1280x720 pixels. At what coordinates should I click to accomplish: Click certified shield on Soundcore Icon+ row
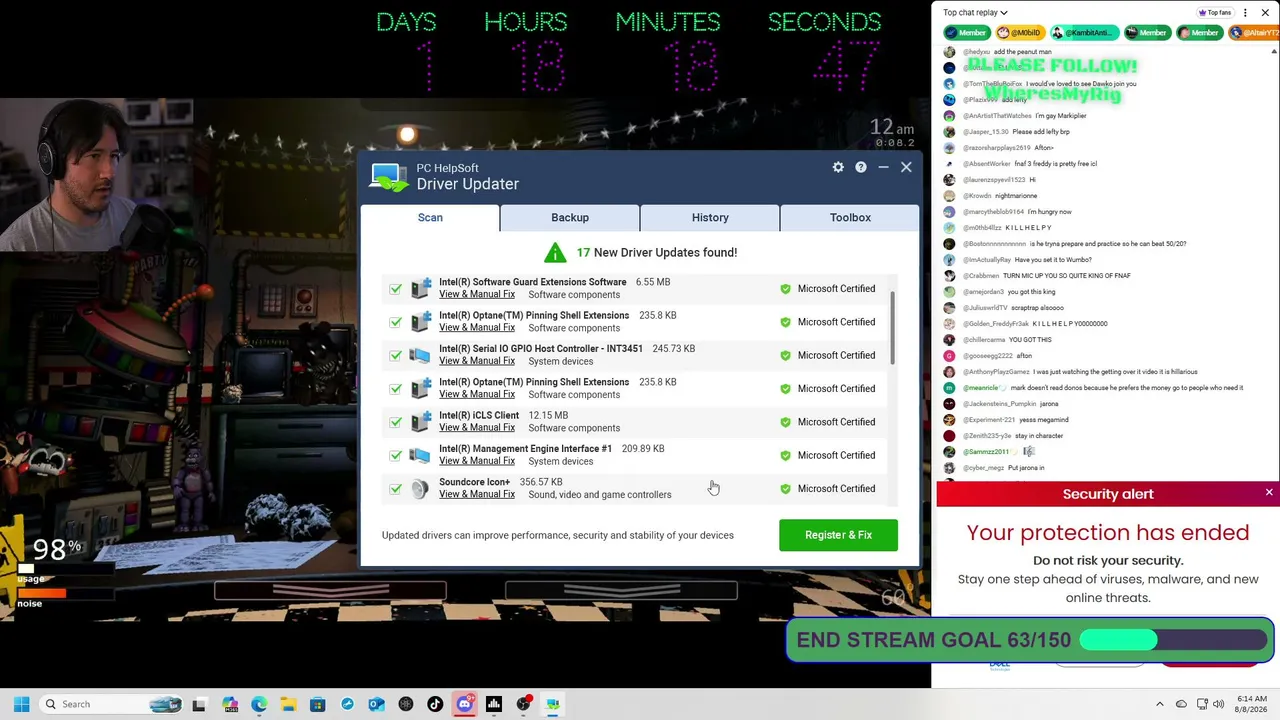[785, 489]
